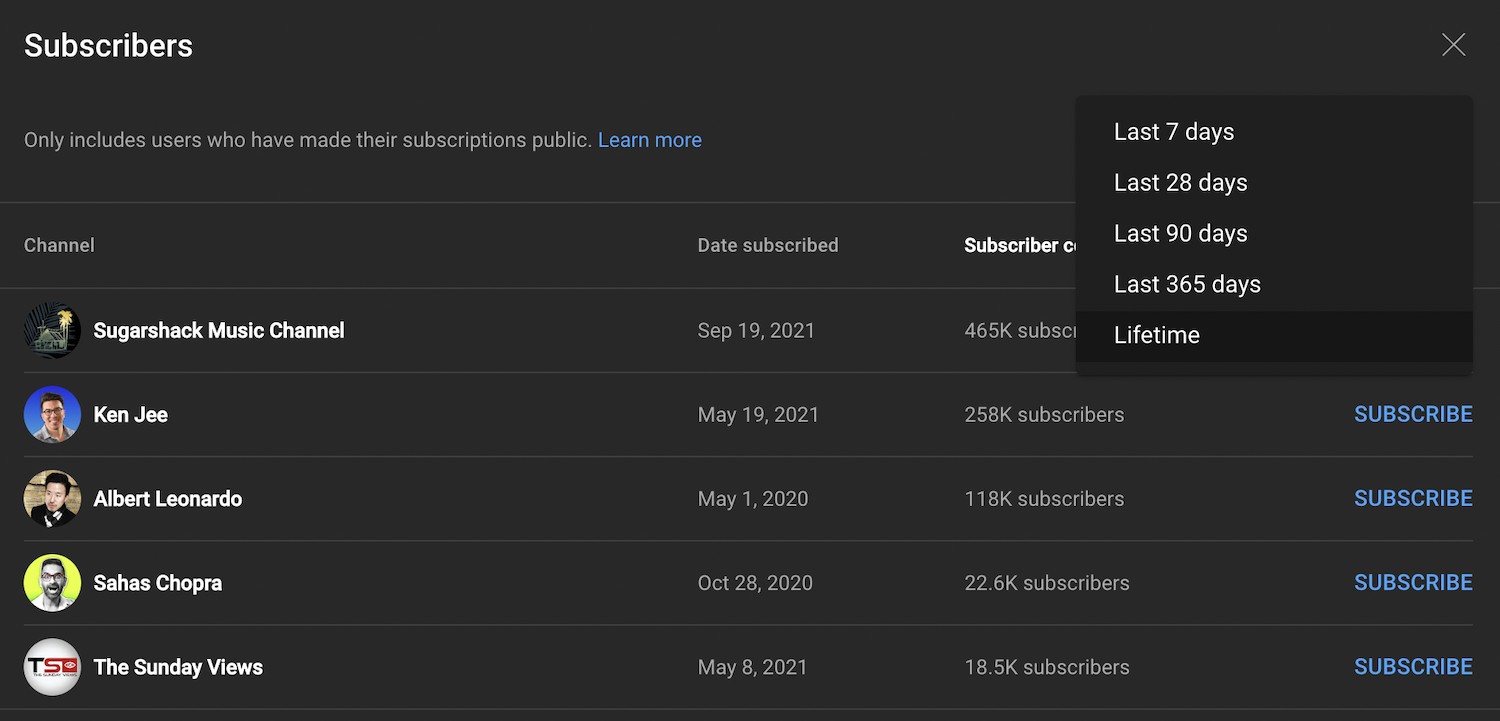Pick Last 90 days time range

pos(1274,234)
